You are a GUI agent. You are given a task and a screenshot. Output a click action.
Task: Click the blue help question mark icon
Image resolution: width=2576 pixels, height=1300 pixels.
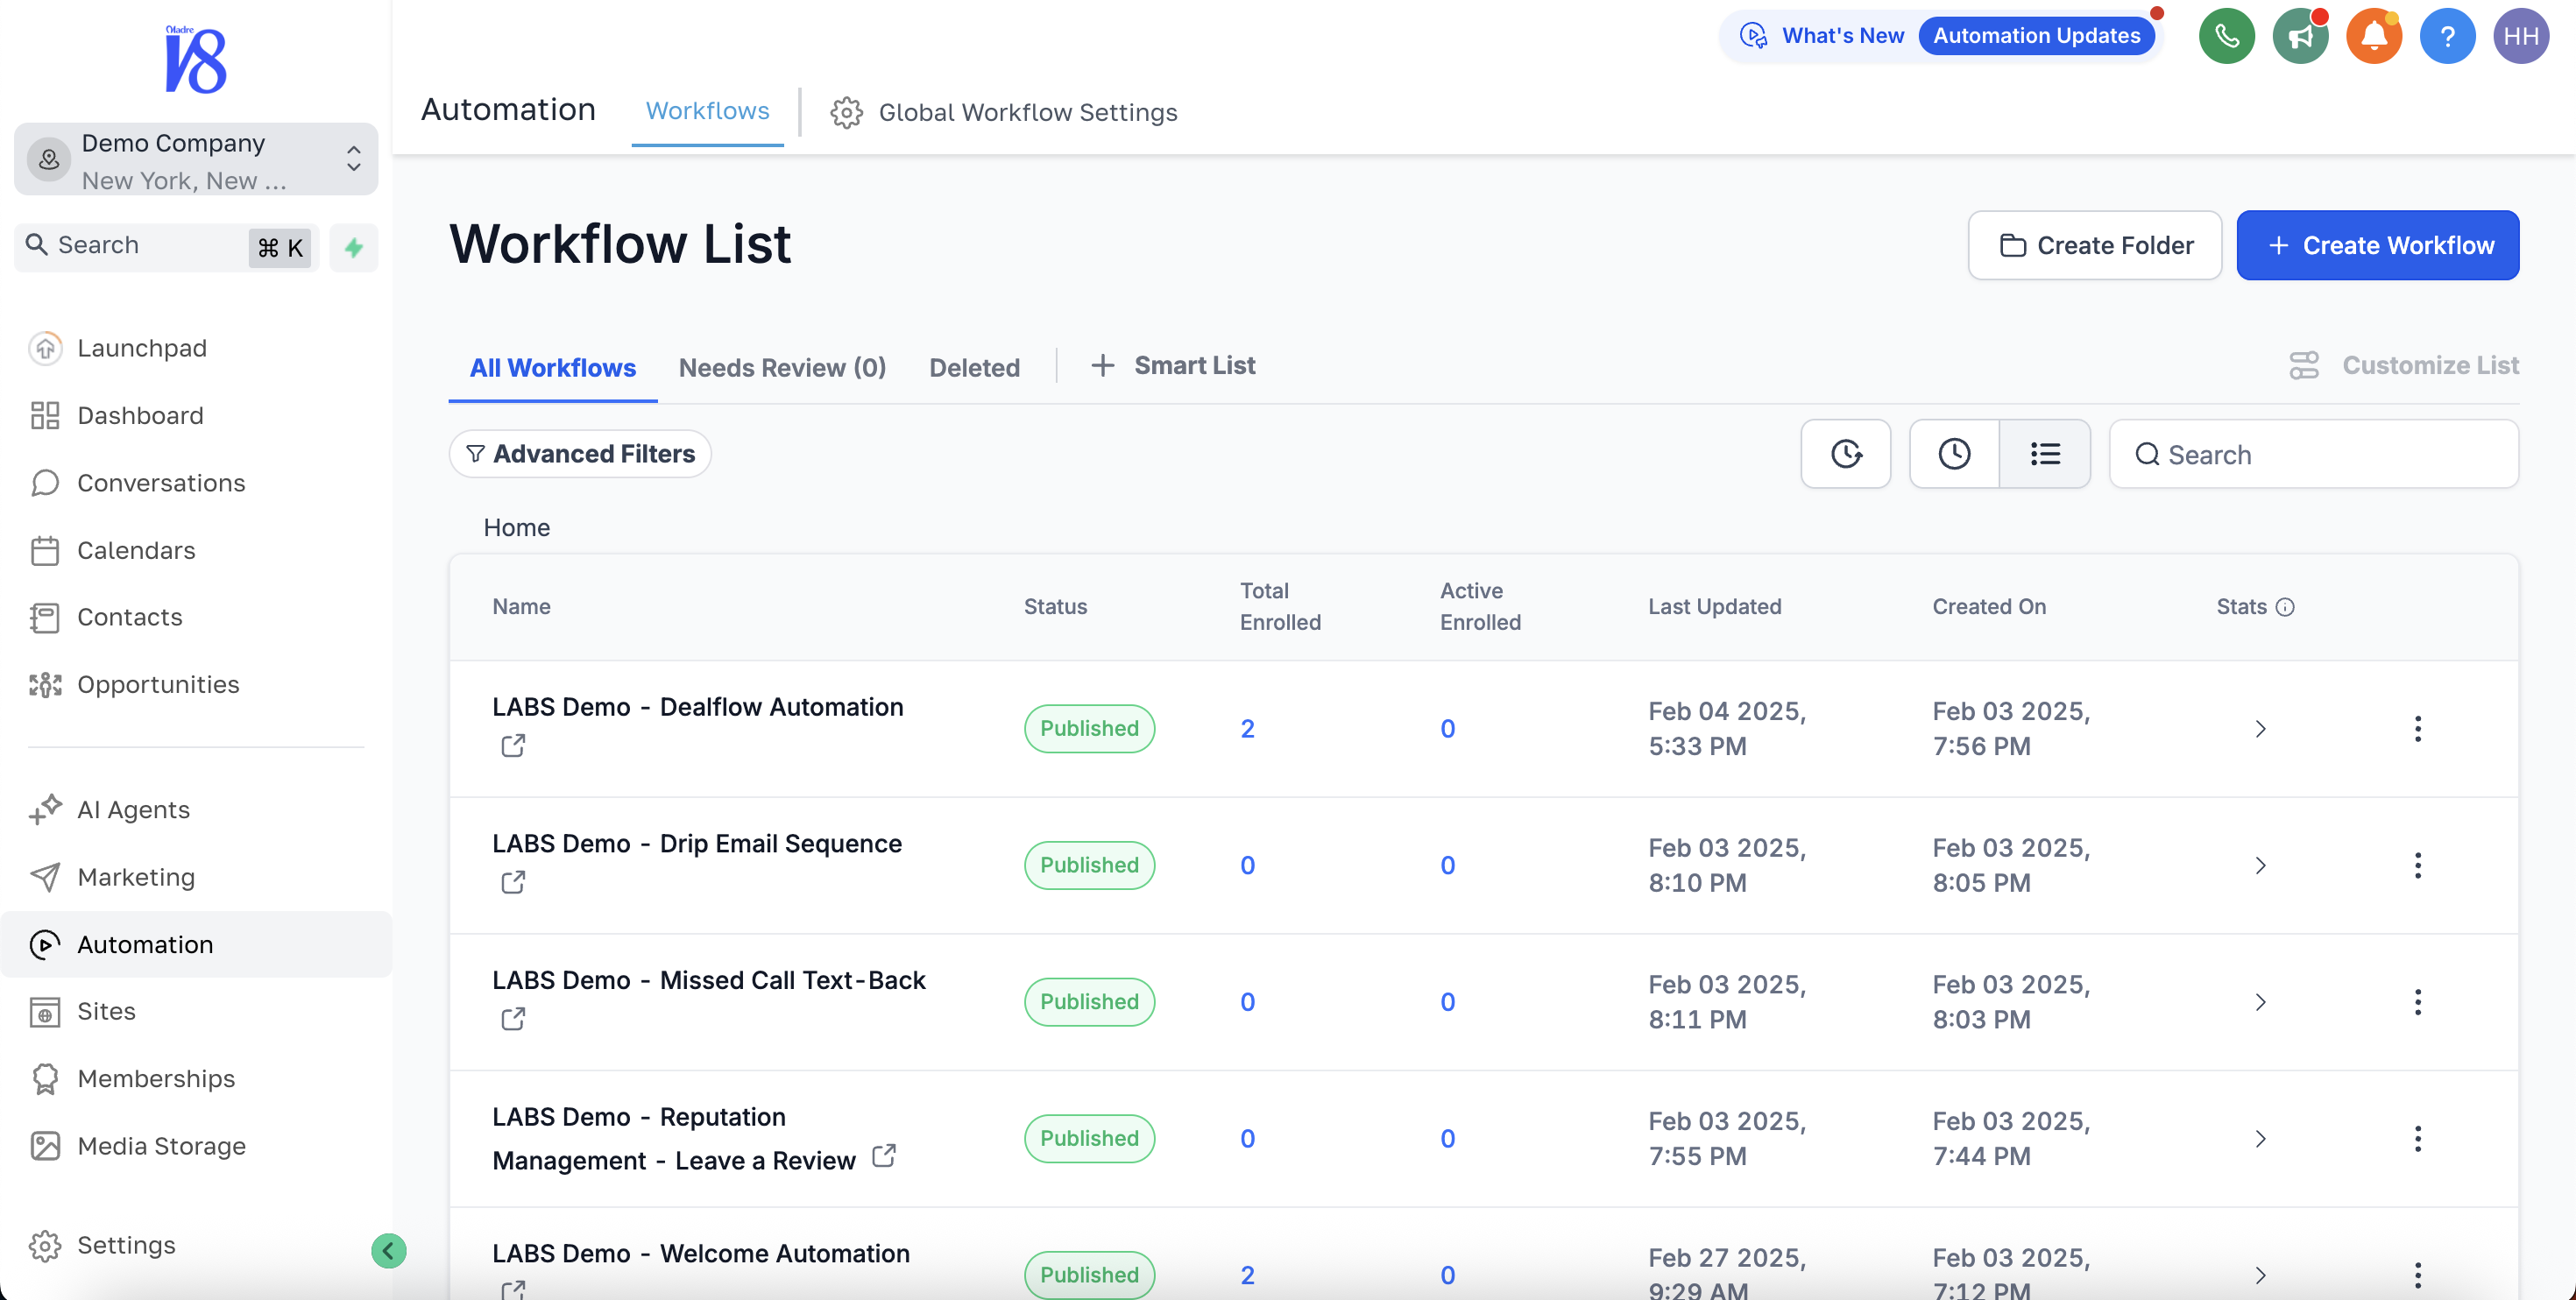2446,37
